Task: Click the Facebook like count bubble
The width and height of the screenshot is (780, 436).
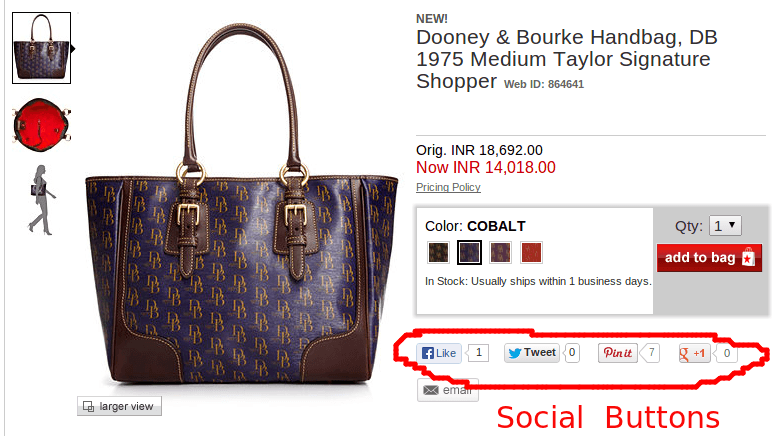Action: [x=478, y=353]
